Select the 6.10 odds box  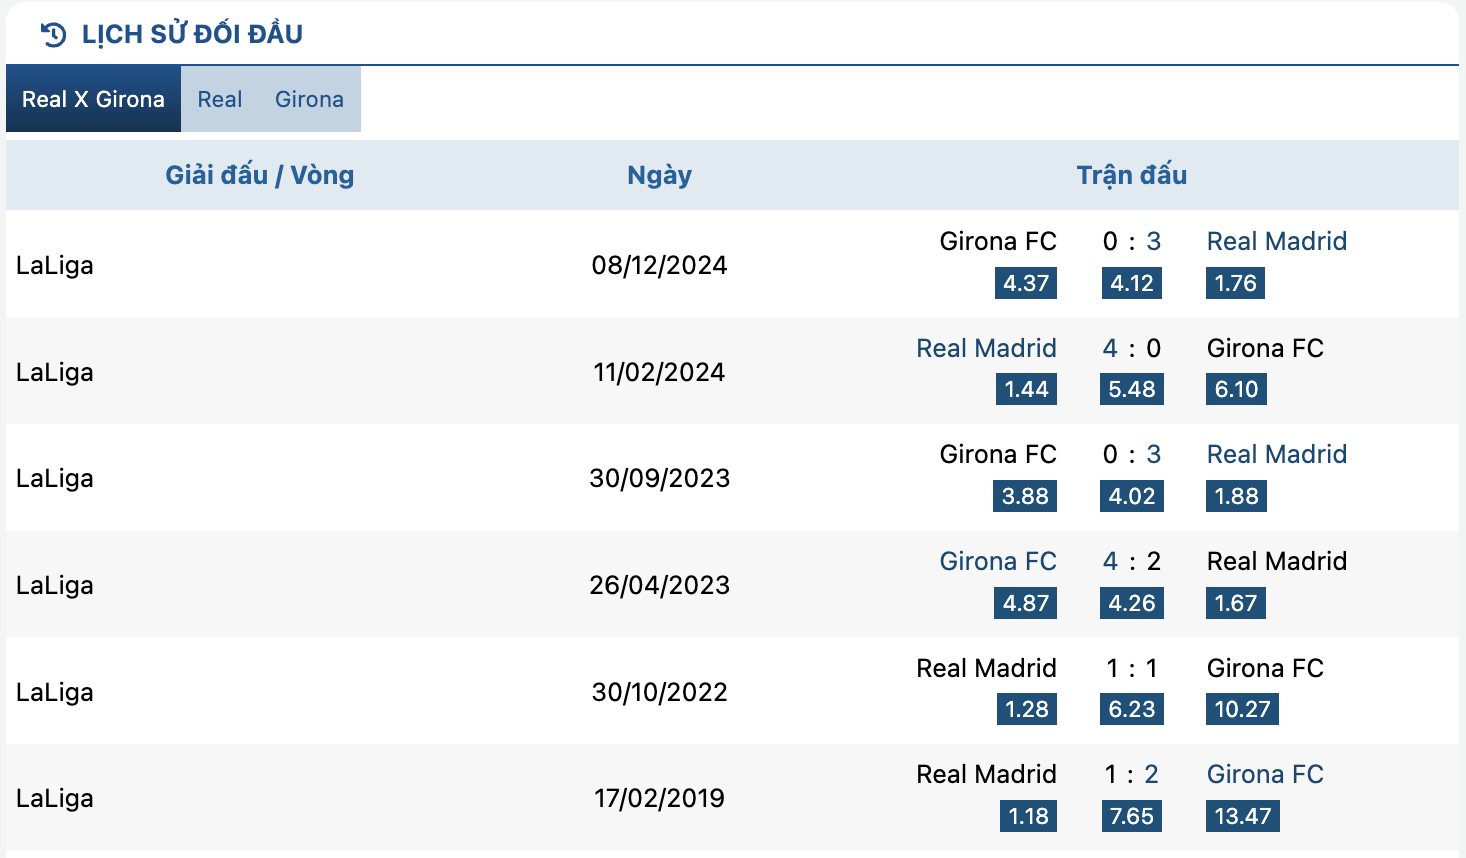pos(1237,389)
